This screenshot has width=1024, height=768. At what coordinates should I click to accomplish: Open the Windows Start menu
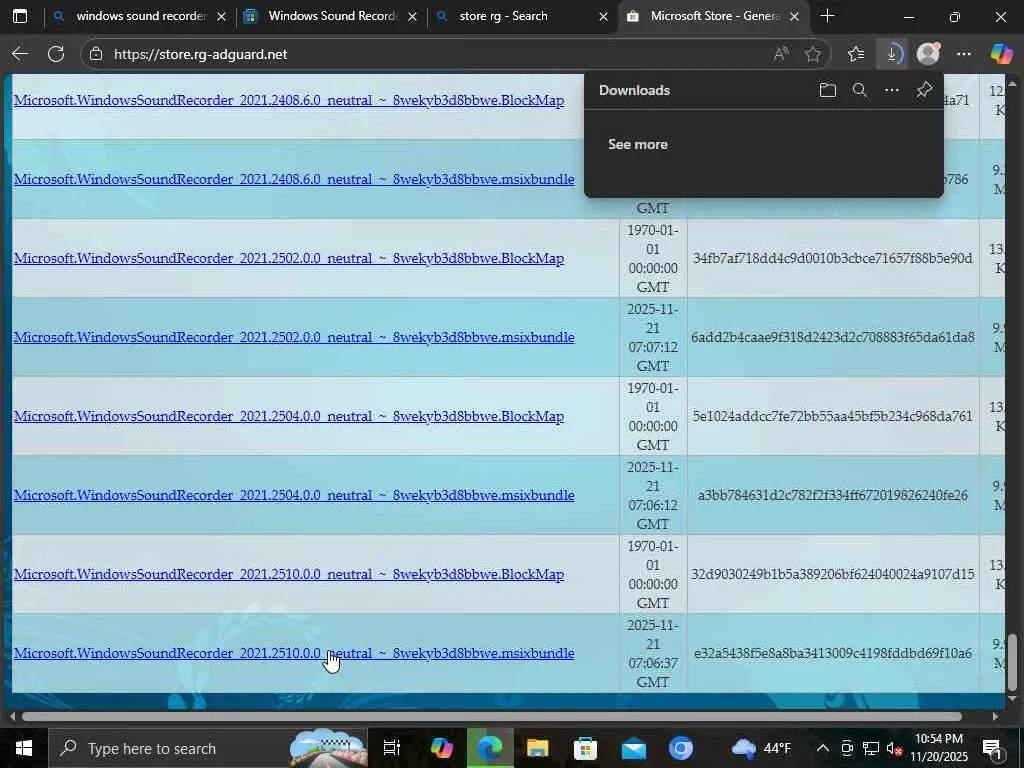24,748
